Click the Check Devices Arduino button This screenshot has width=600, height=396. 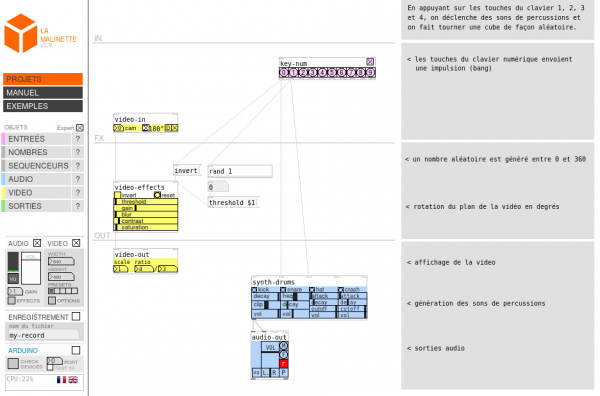[13, 363]
